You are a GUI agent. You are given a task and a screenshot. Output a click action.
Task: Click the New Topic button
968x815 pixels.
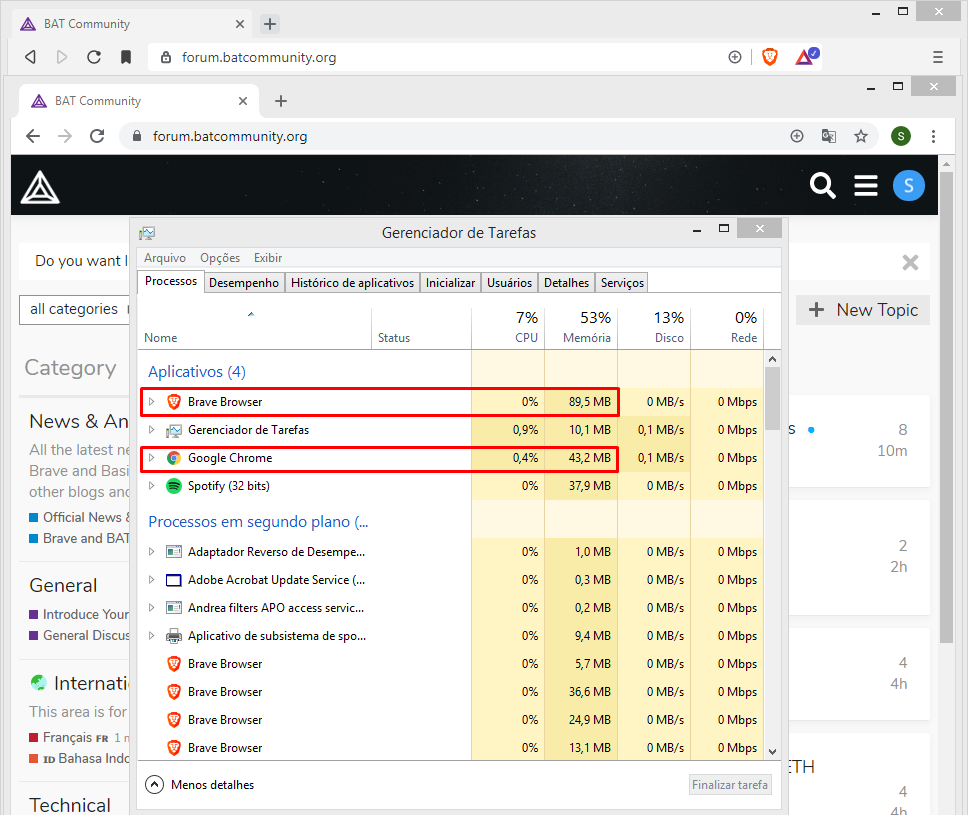pos(863,310)
